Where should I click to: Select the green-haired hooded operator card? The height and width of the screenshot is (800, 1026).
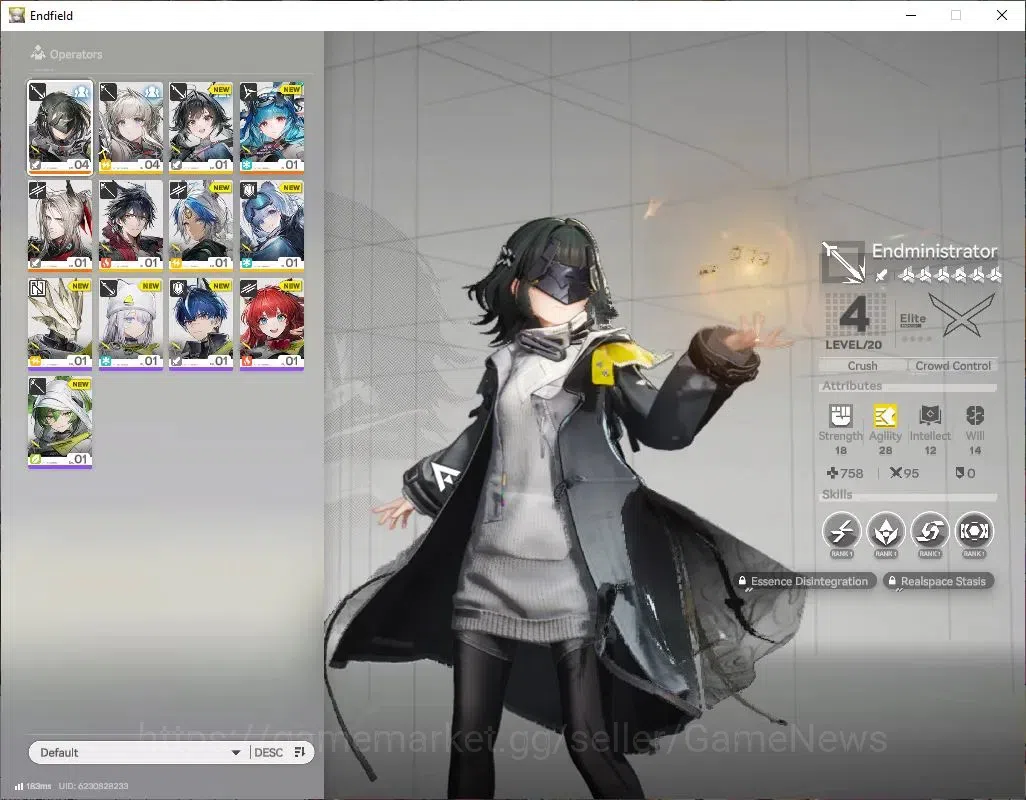click(x=60, y=423)
